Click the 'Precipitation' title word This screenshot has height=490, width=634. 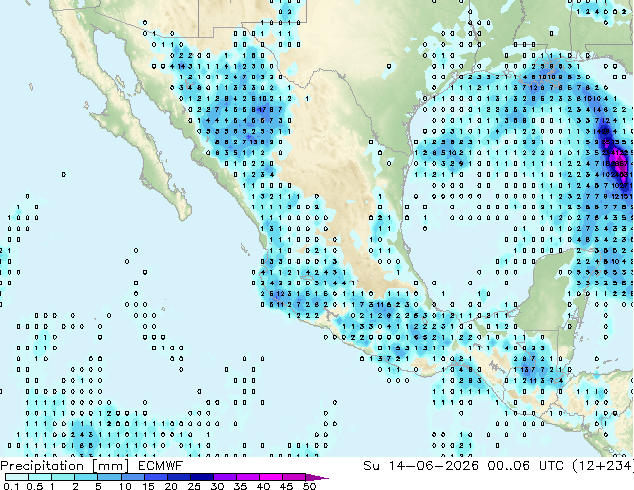[42, 466]
